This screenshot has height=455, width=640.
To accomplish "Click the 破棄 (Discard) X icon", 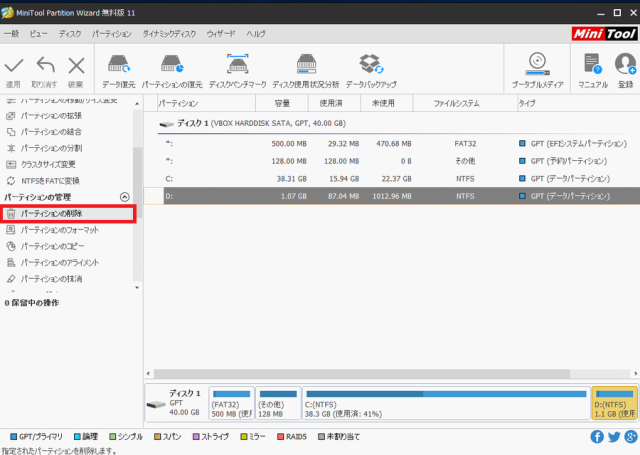I will [x=76, y=65].
